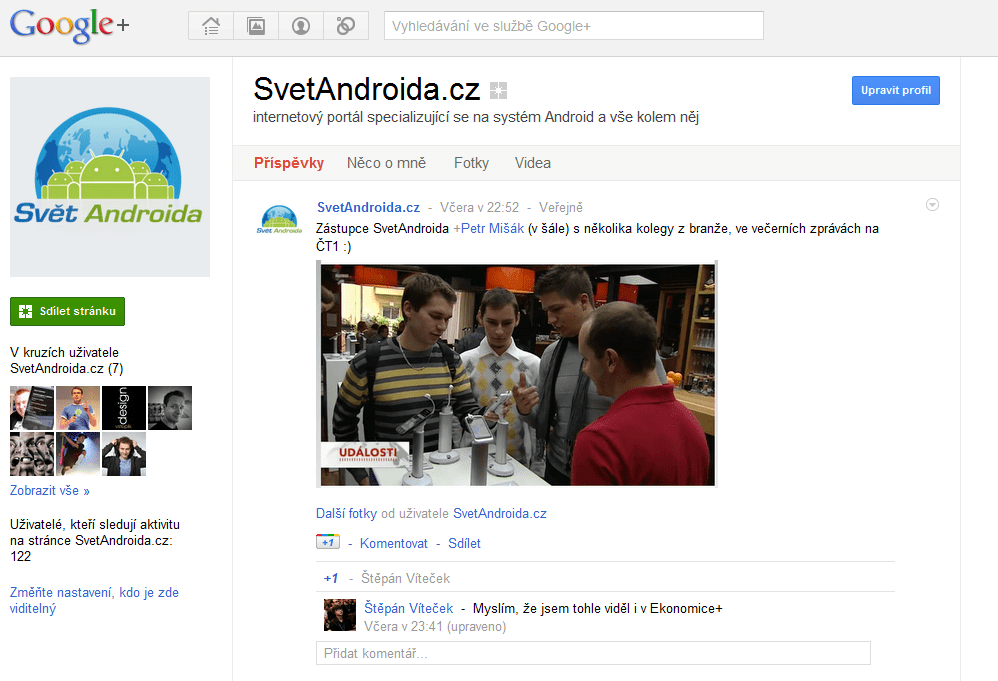Open the post options dropdown arrow
Screen dimensions: 998x681
pos(932,205)
